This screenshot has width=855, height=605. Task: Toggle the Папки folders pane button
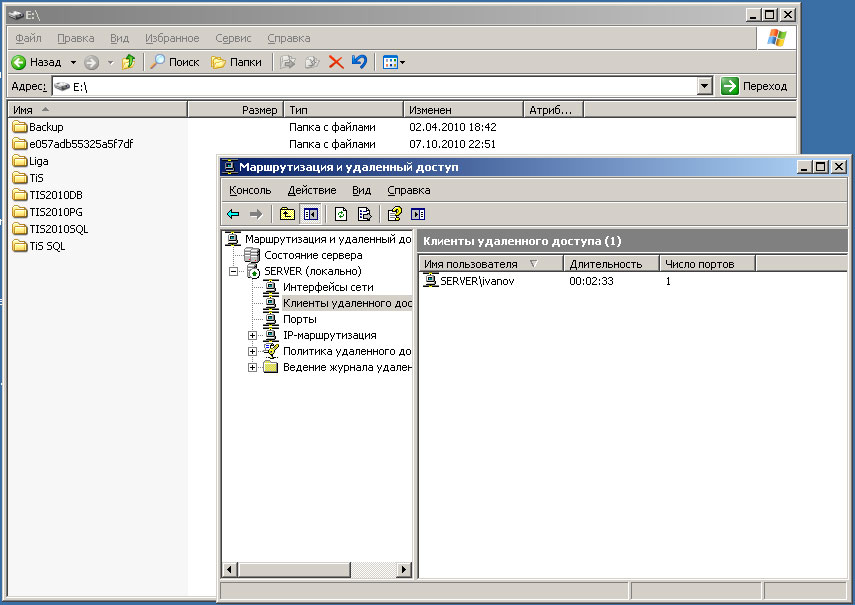[236, 62]
